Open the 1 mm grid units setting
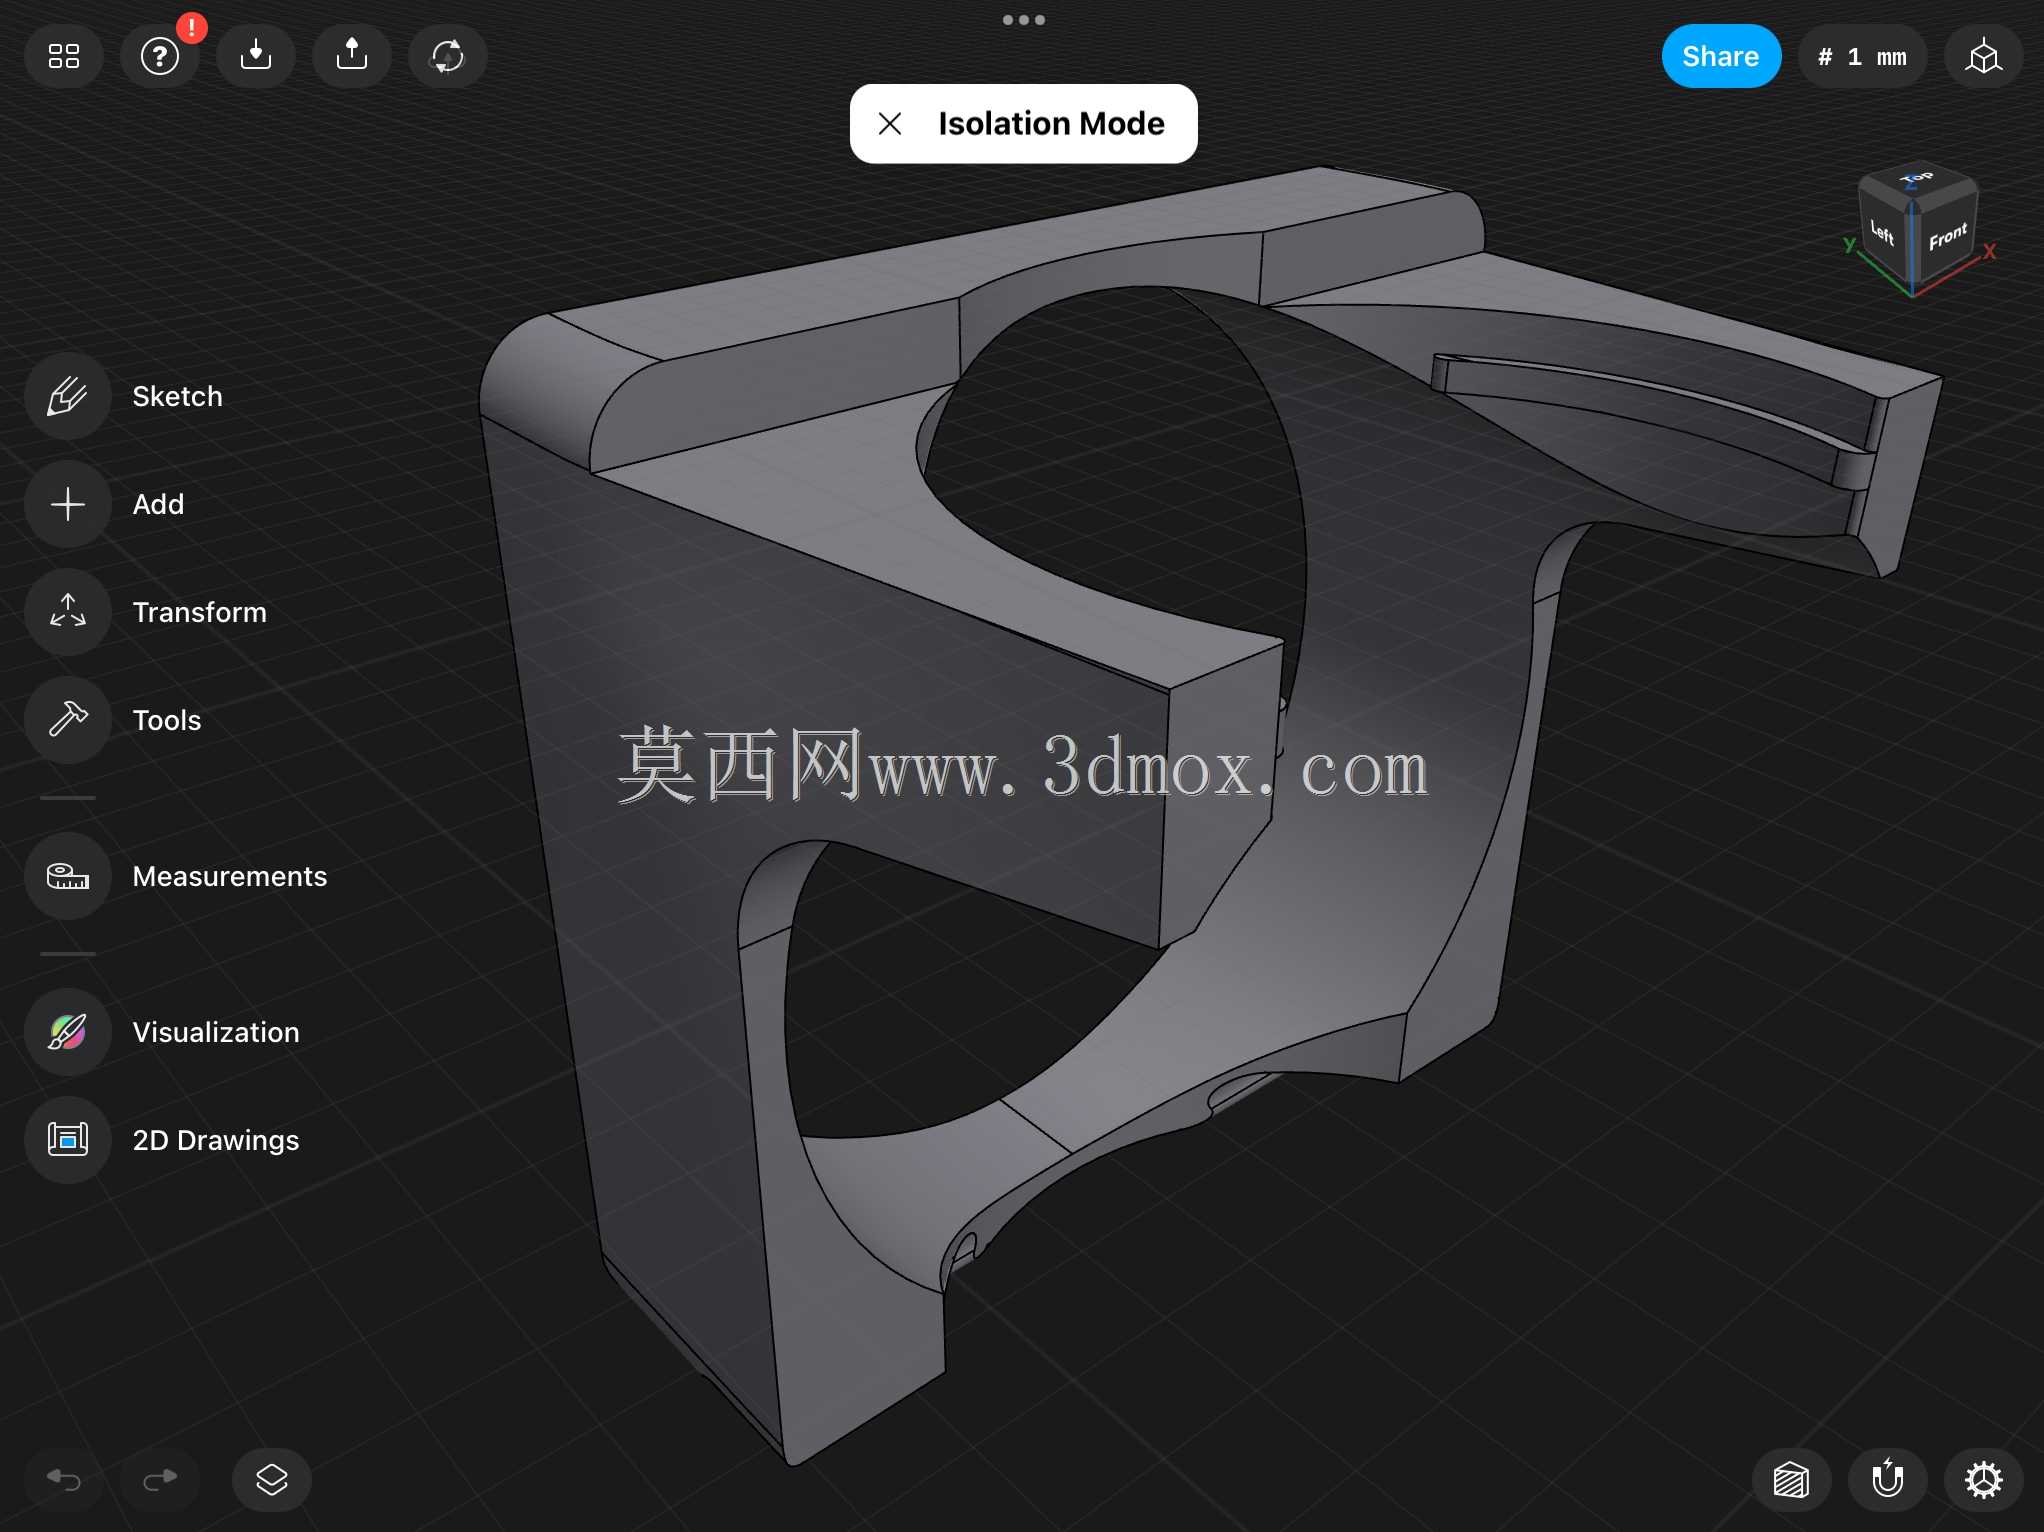The height and width of the screenshot is (1532, 2044). (1863, 56)
